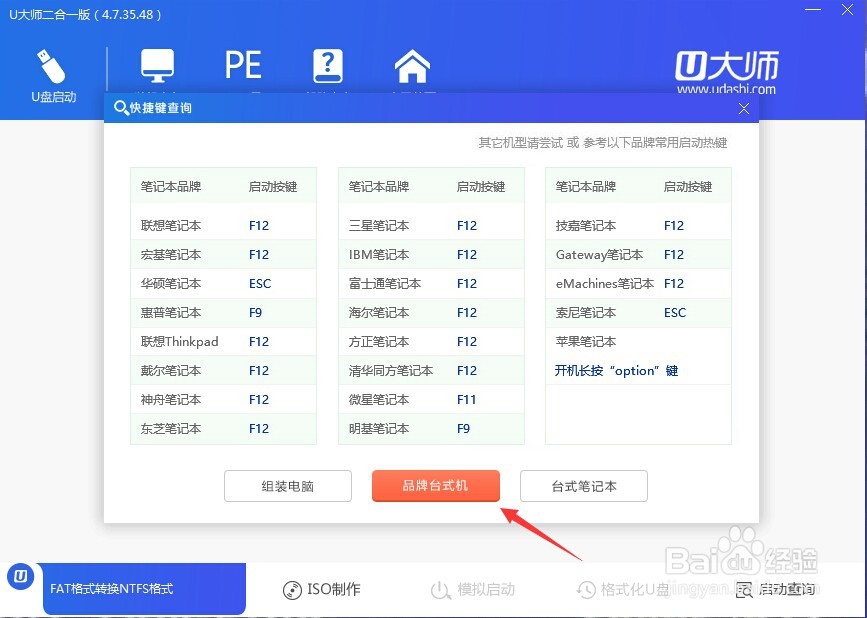Viewport: 867px width, 618px height.
Task: Select the 宏基笔记本 row
Action: tap(223, 254)
